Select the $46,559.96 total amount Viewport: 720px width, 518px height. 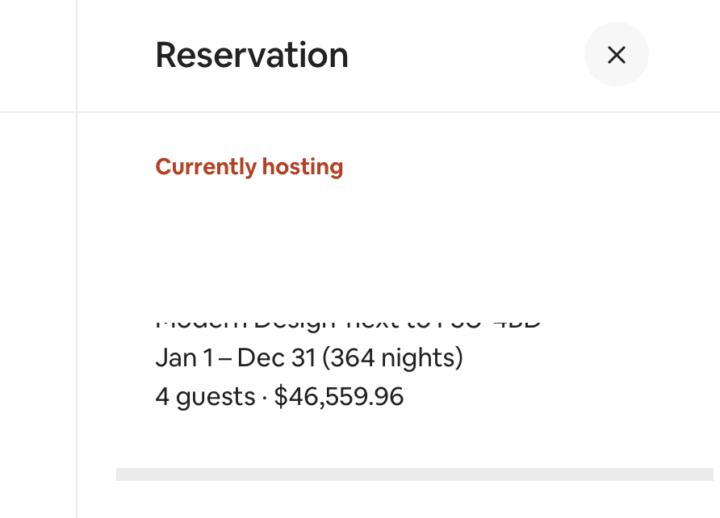pos(339,397)
